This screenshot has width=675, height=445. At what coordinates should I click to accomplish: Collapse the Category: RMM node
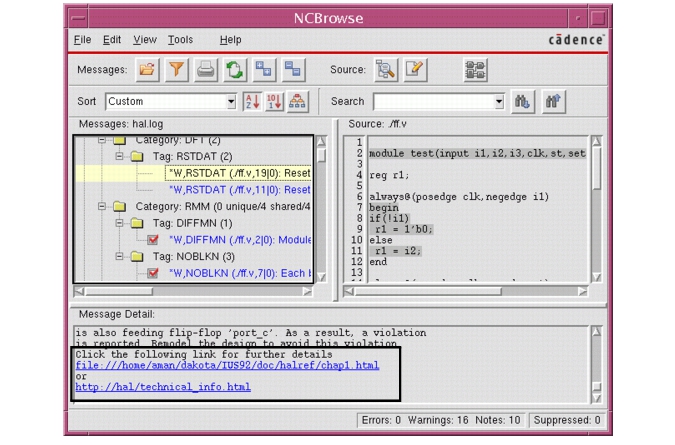102,206
